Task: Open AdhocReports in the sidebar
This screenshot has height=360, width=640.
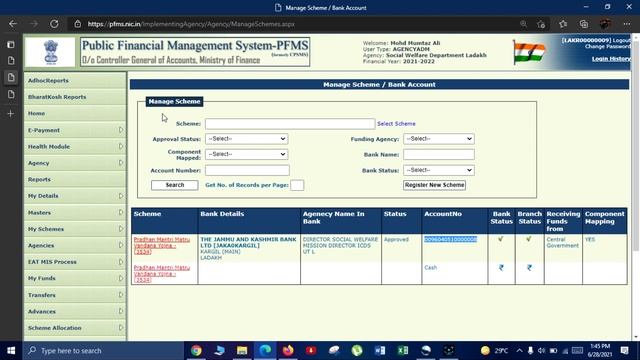Action: [x=75, y=80]
